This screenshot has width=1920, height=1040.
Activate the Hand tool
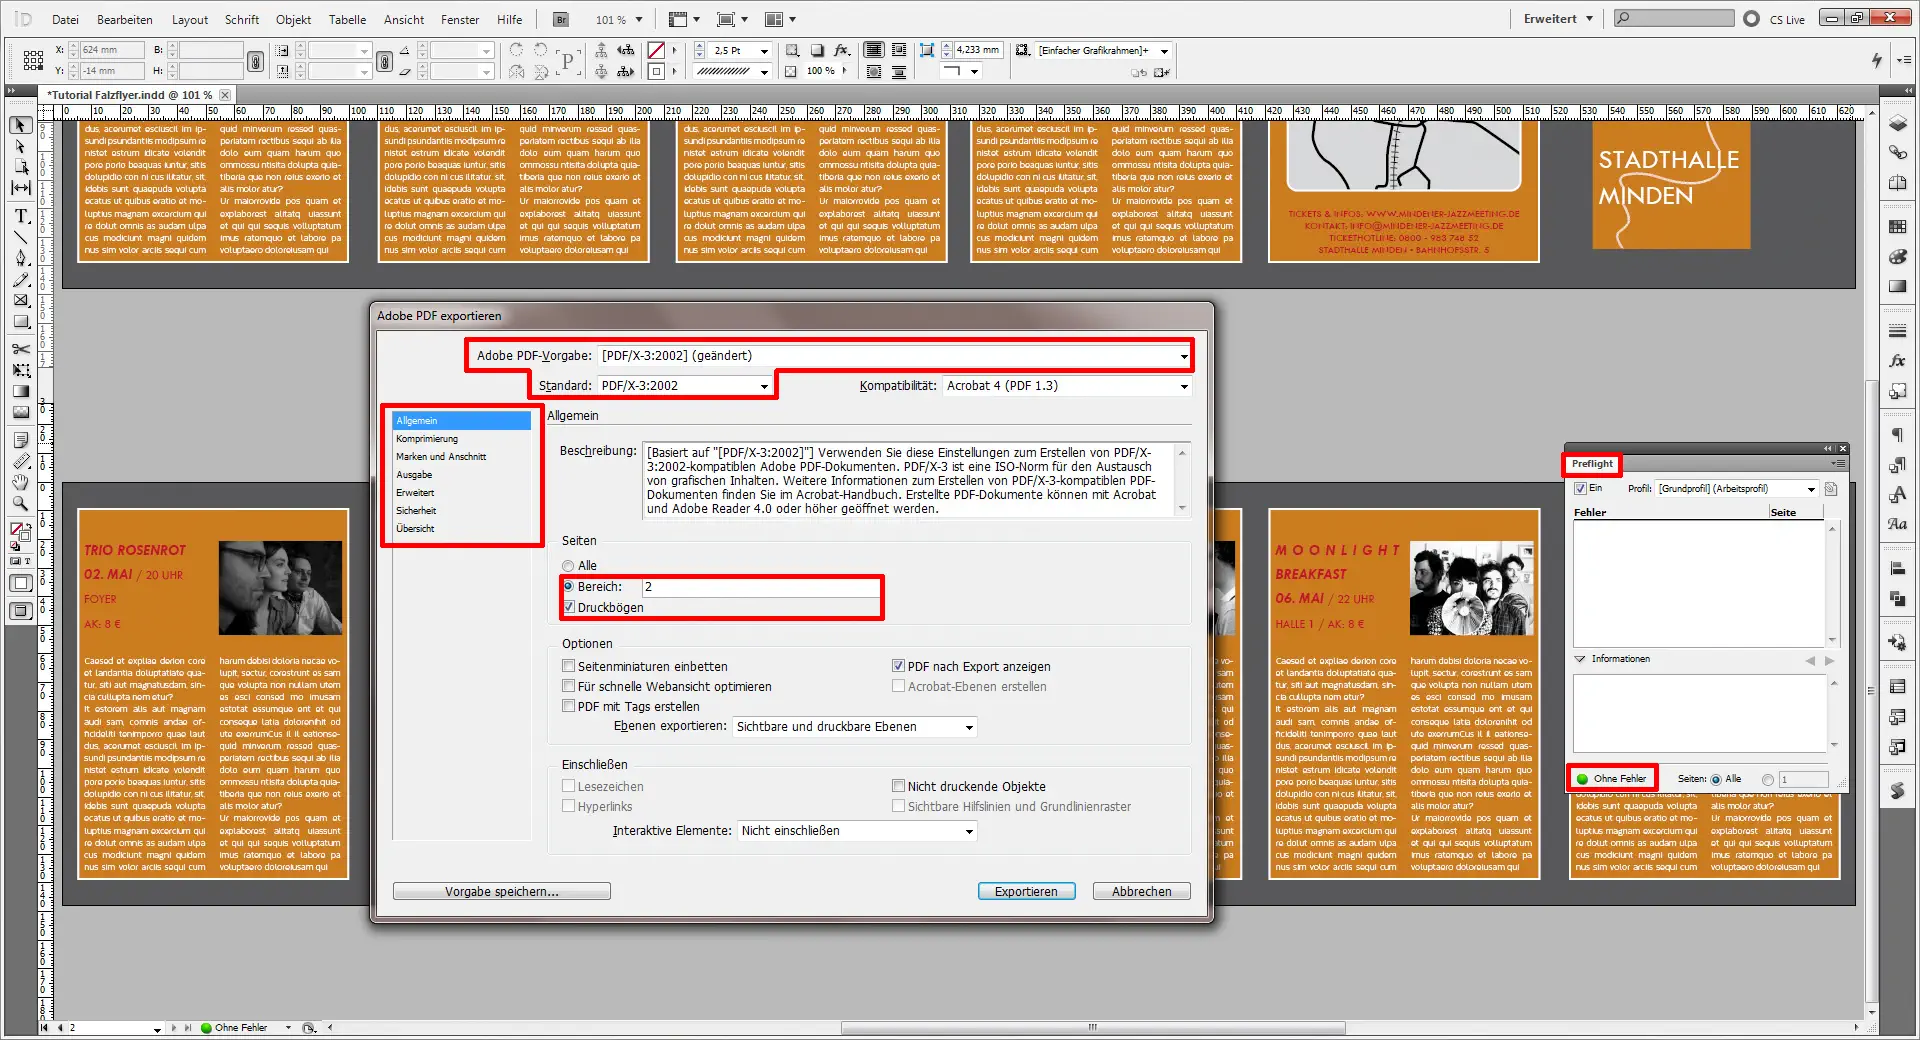click(x=20, y=483)
